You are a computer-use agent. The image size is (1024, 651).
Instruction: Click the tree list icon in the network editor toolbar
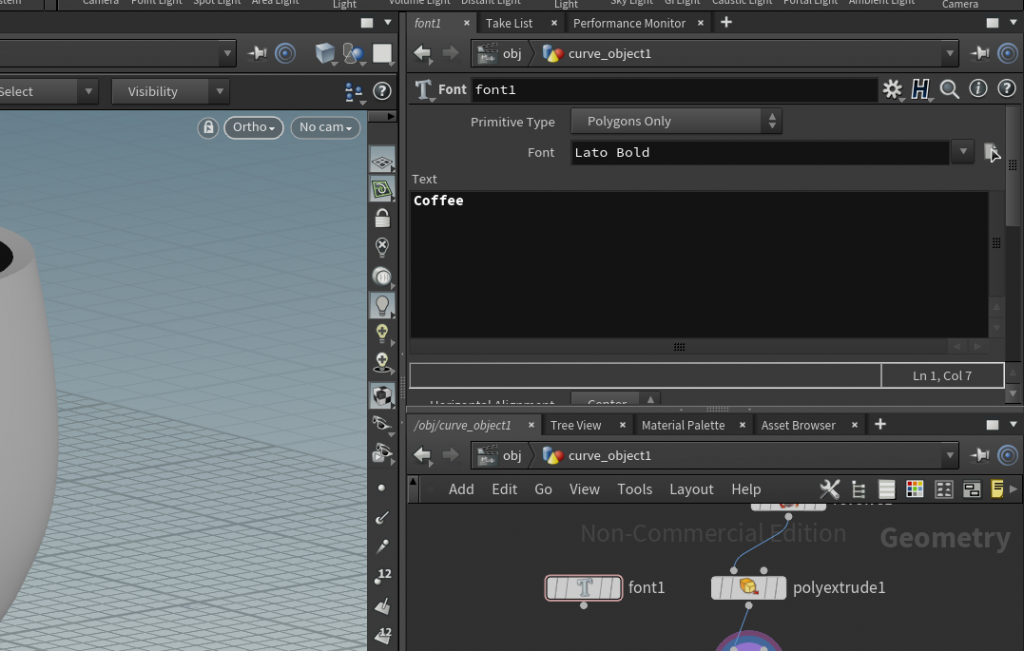(x=858, y=489)
